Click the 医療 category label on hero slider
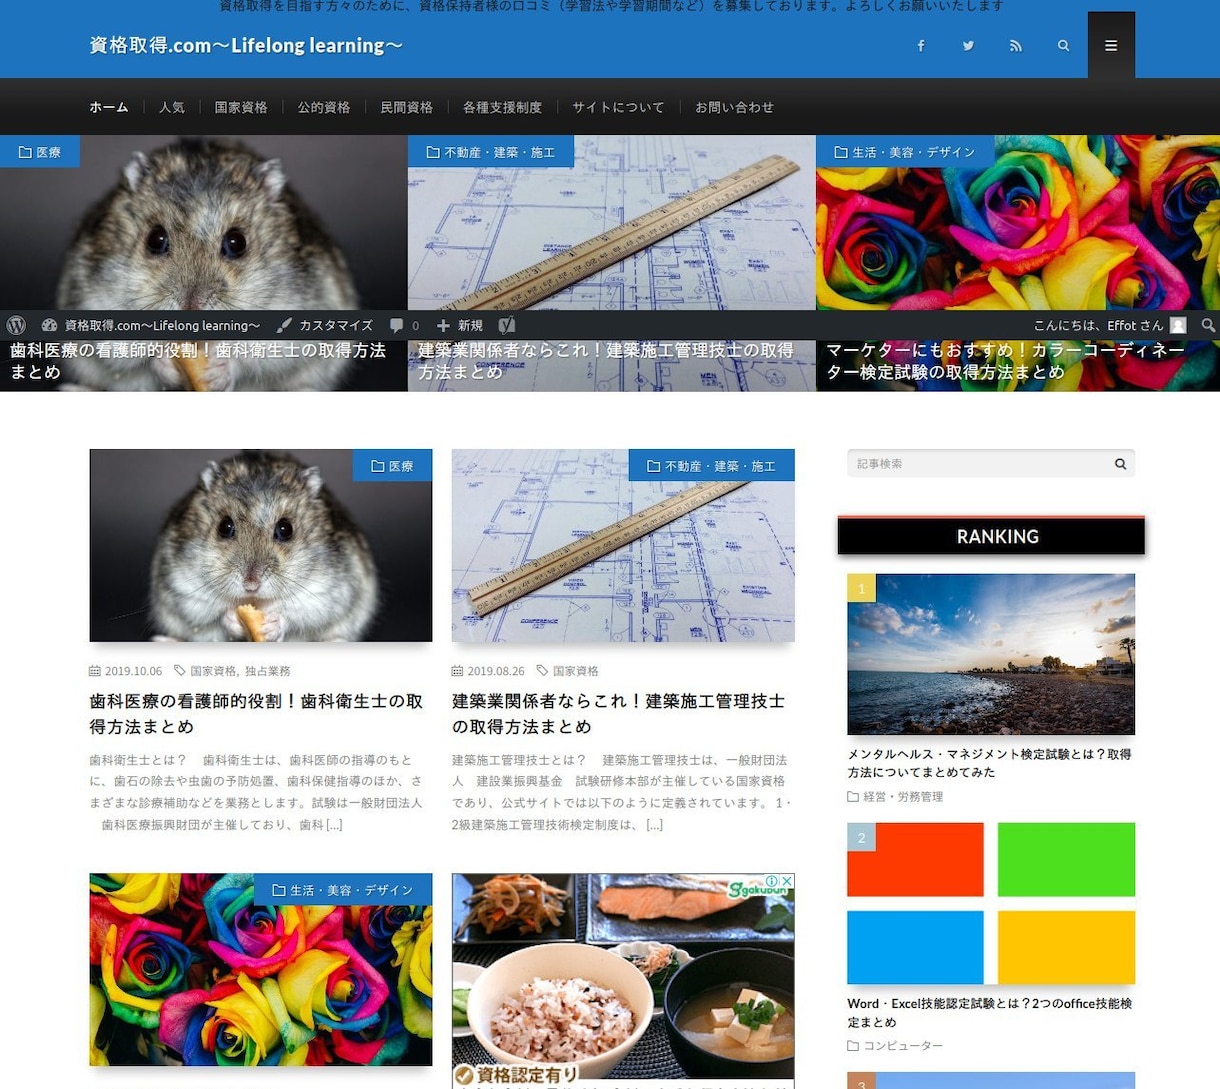This screenshot has width=1220, height=1089. point(40,152)
